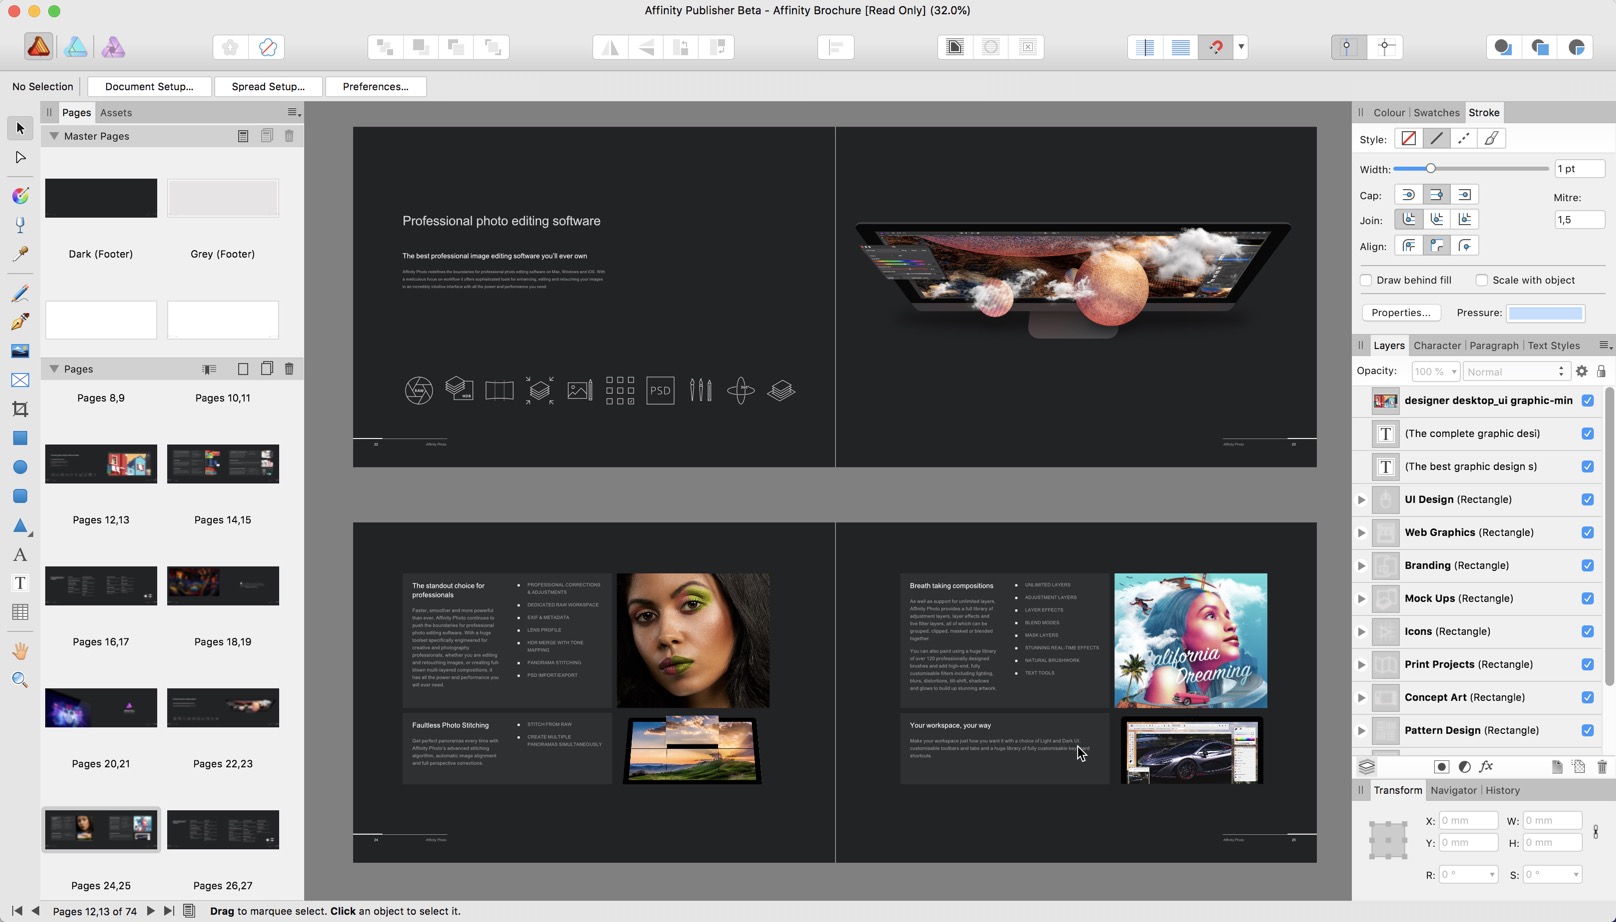
Task: Open Spread Setup dialog
Action: [x=268, y=87]
